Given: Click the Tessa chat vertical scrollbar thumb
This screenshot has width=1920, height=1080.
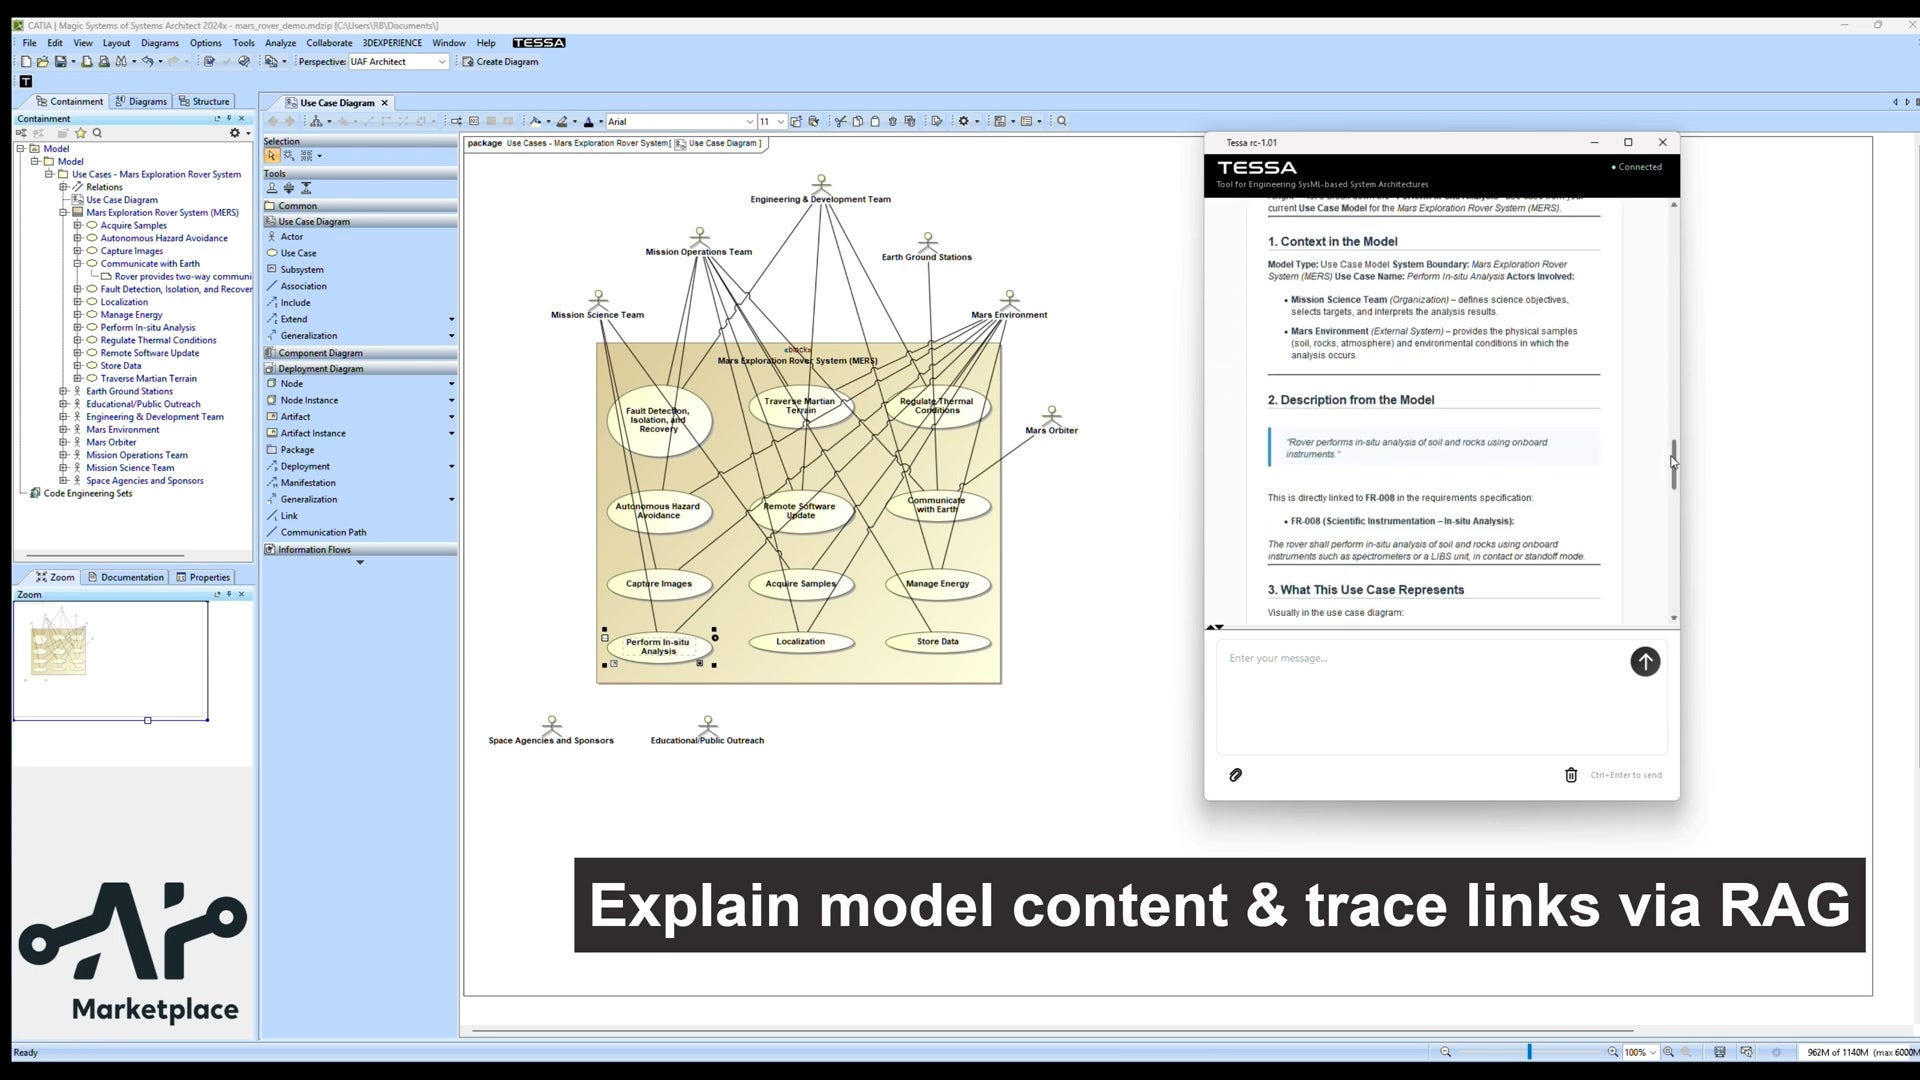Looking at the screenshot, I should 1674,464.
